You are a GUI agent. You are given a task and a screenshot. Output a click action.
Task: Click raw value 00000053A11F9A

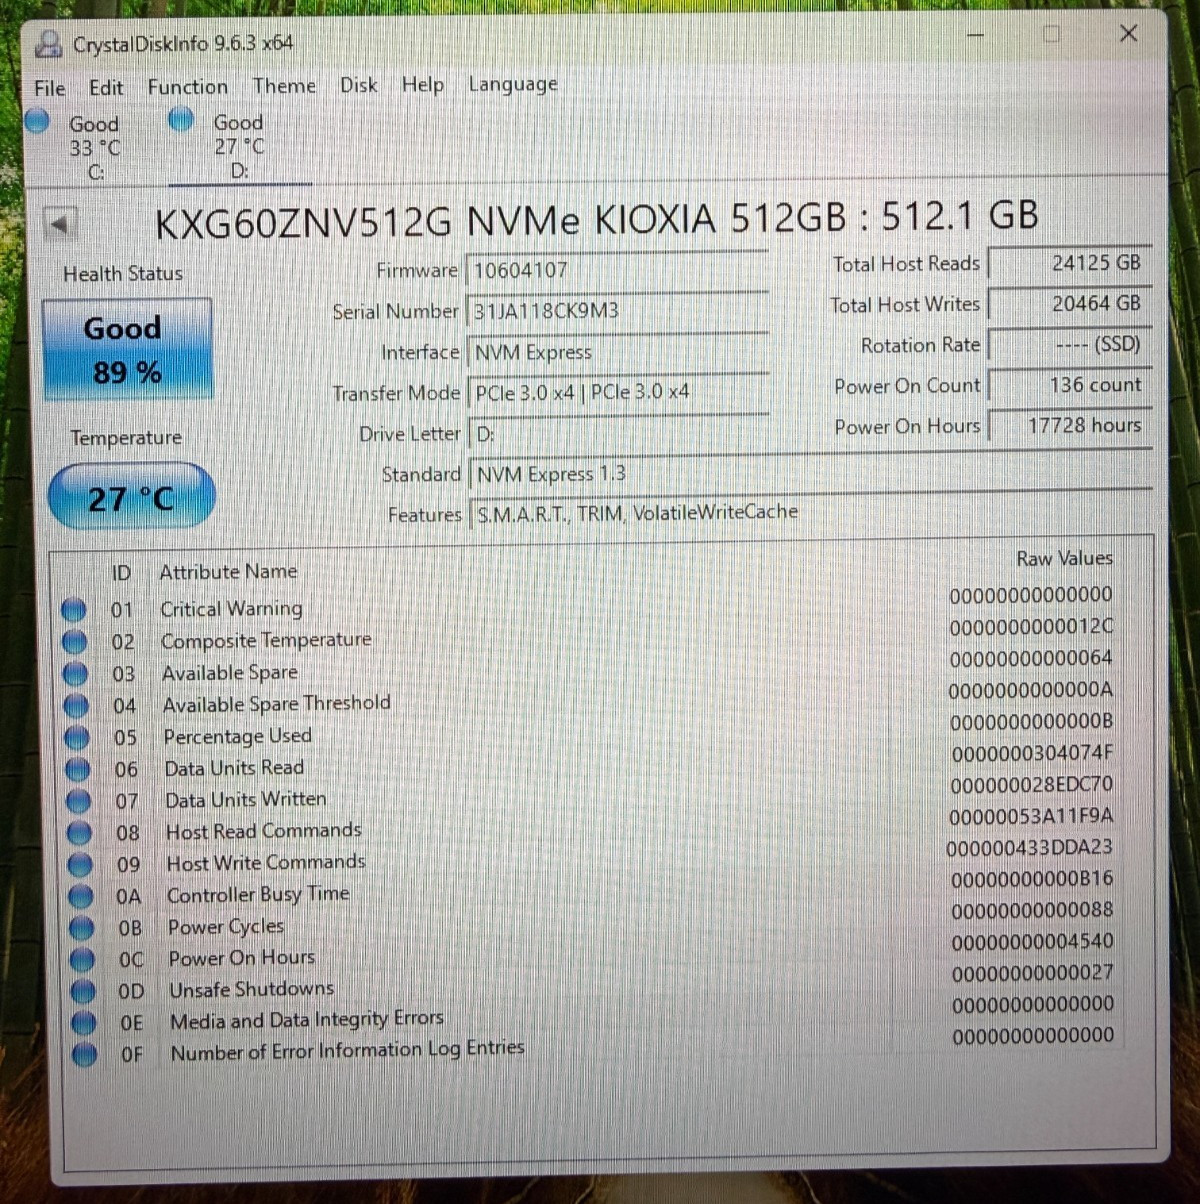pyautogui.click(x=1031, y=816)
